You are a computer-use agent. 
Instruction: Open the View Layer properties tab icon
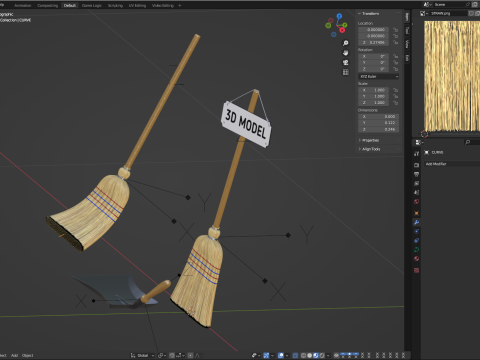(416, 183)
